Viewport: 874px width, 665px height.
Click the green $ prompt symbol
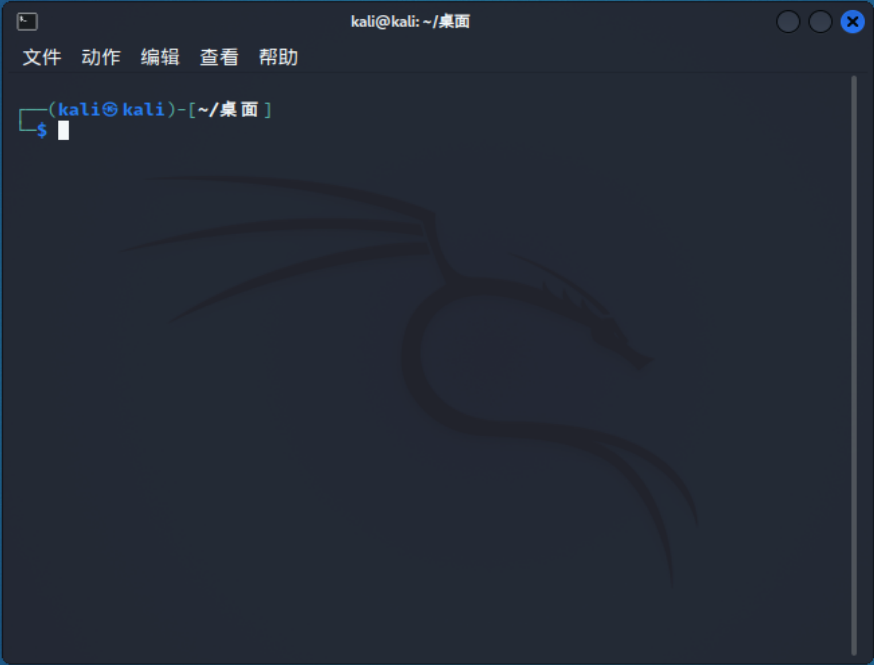coord(40,130)
